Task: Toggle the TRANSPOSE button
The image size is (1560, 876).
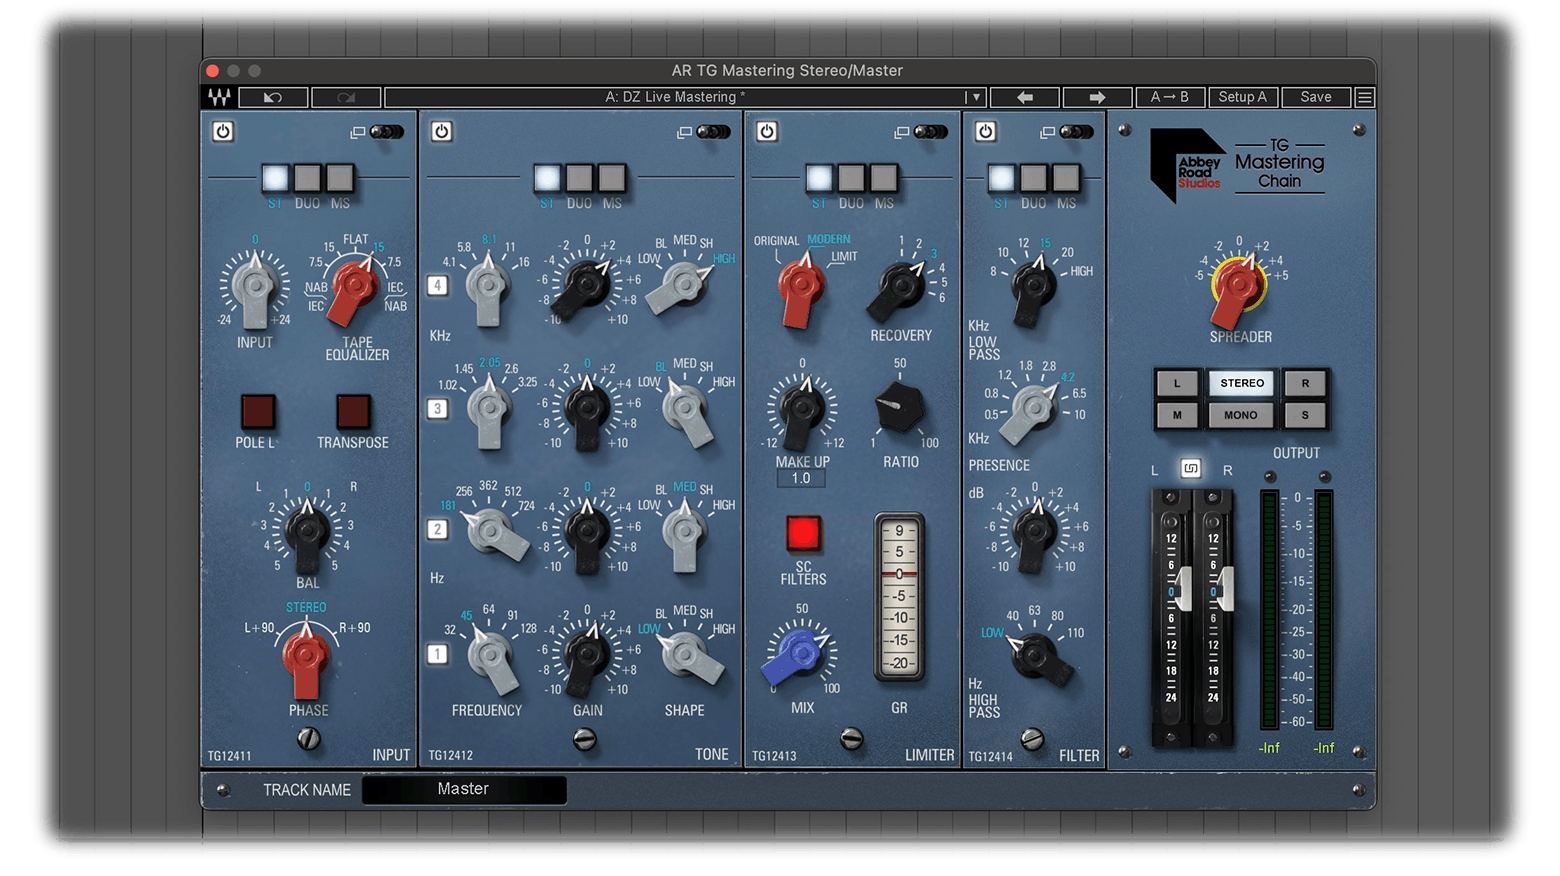Action: [353, 411]
